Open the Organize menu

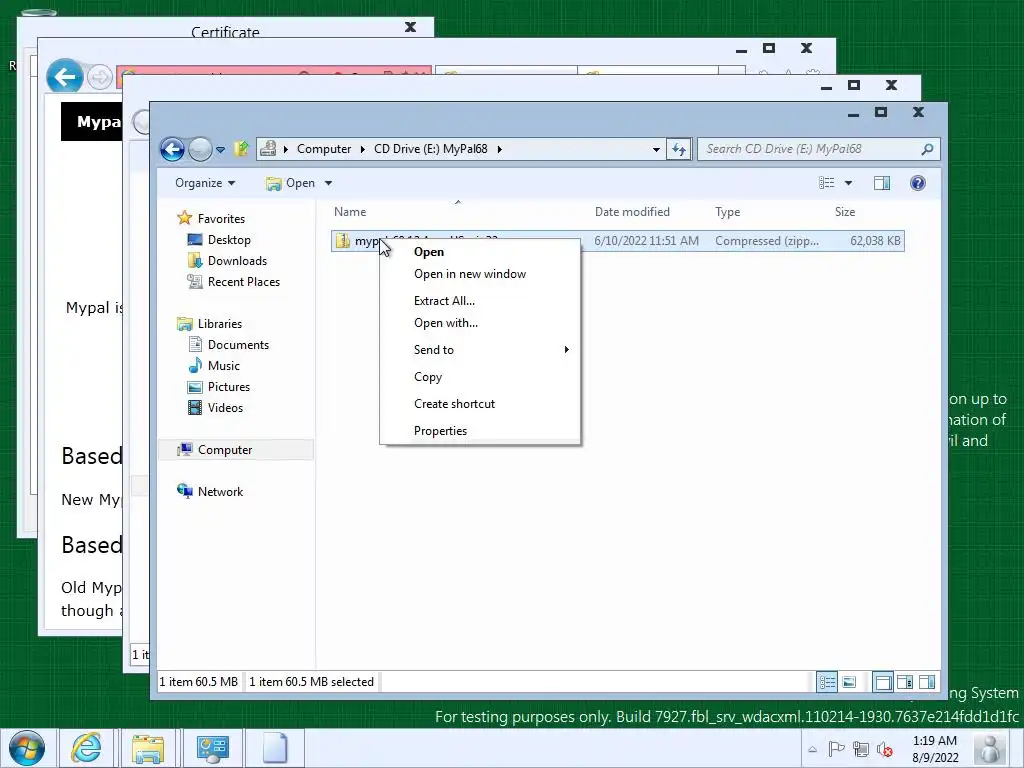click(204, 183)
